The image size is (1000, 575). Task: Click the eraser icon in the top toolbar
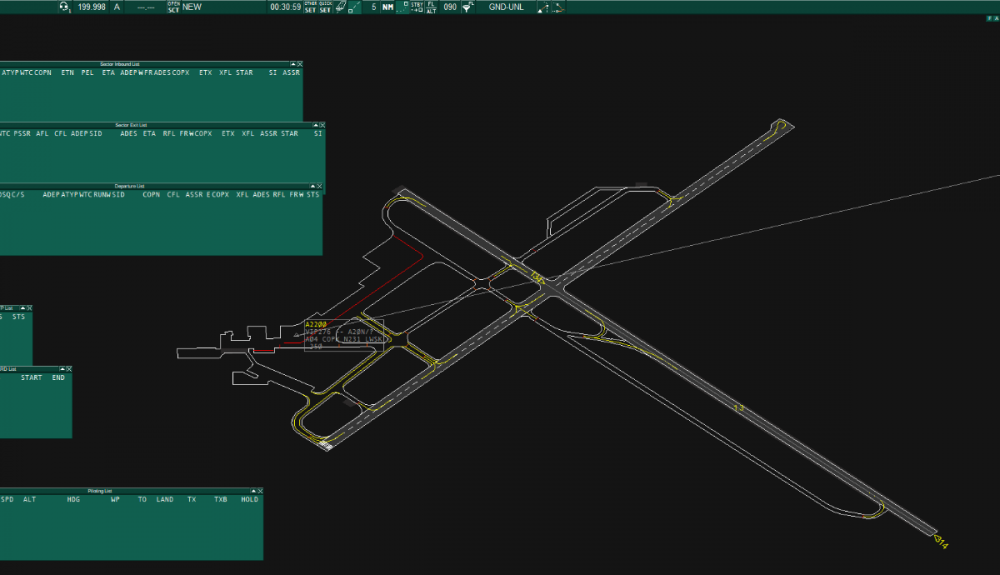341,7
